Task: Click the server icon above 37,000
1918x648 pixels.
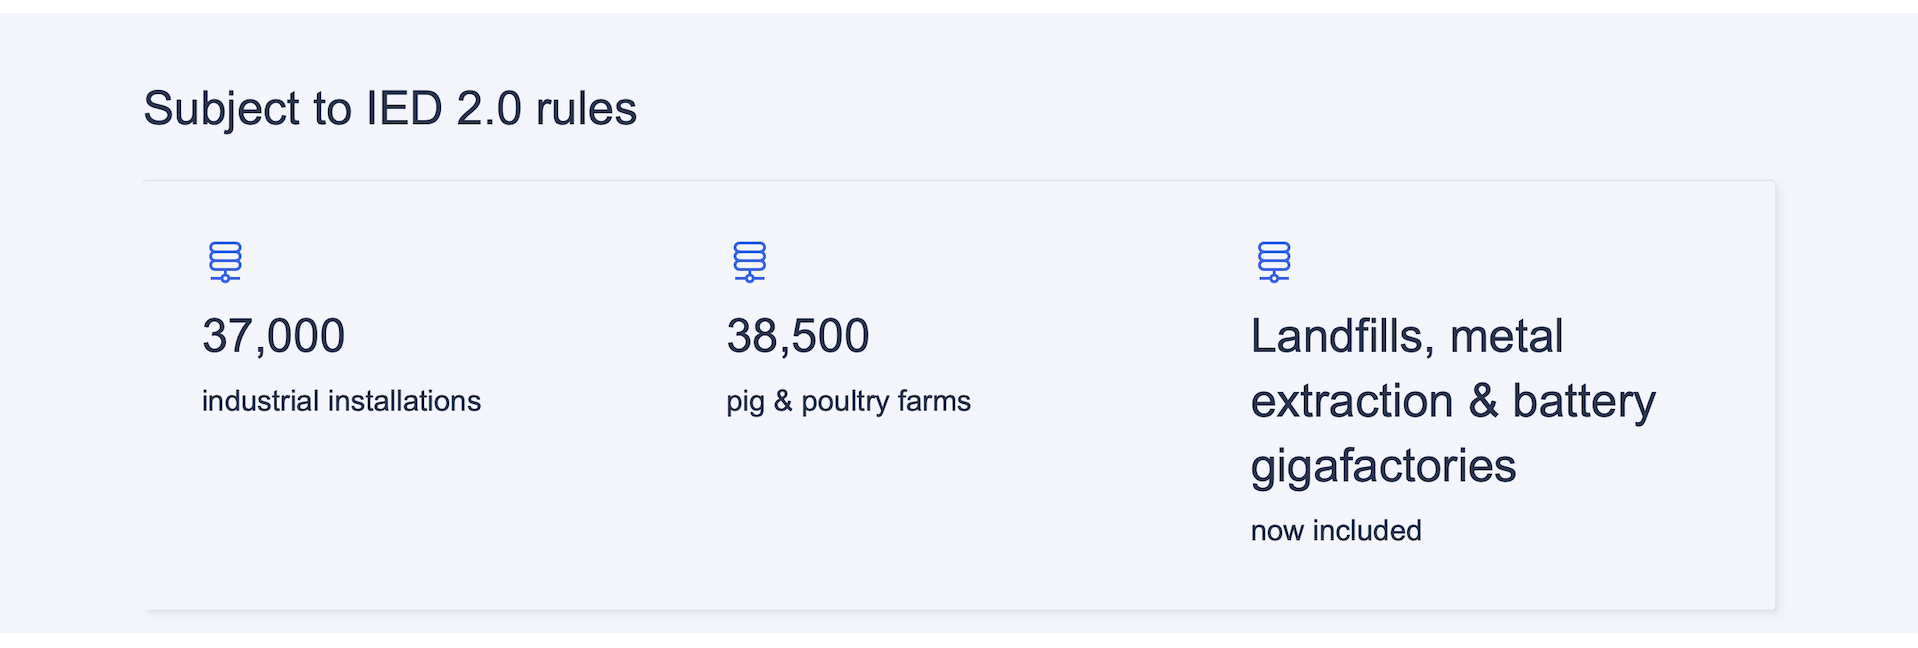Action: tap(225, 262)
